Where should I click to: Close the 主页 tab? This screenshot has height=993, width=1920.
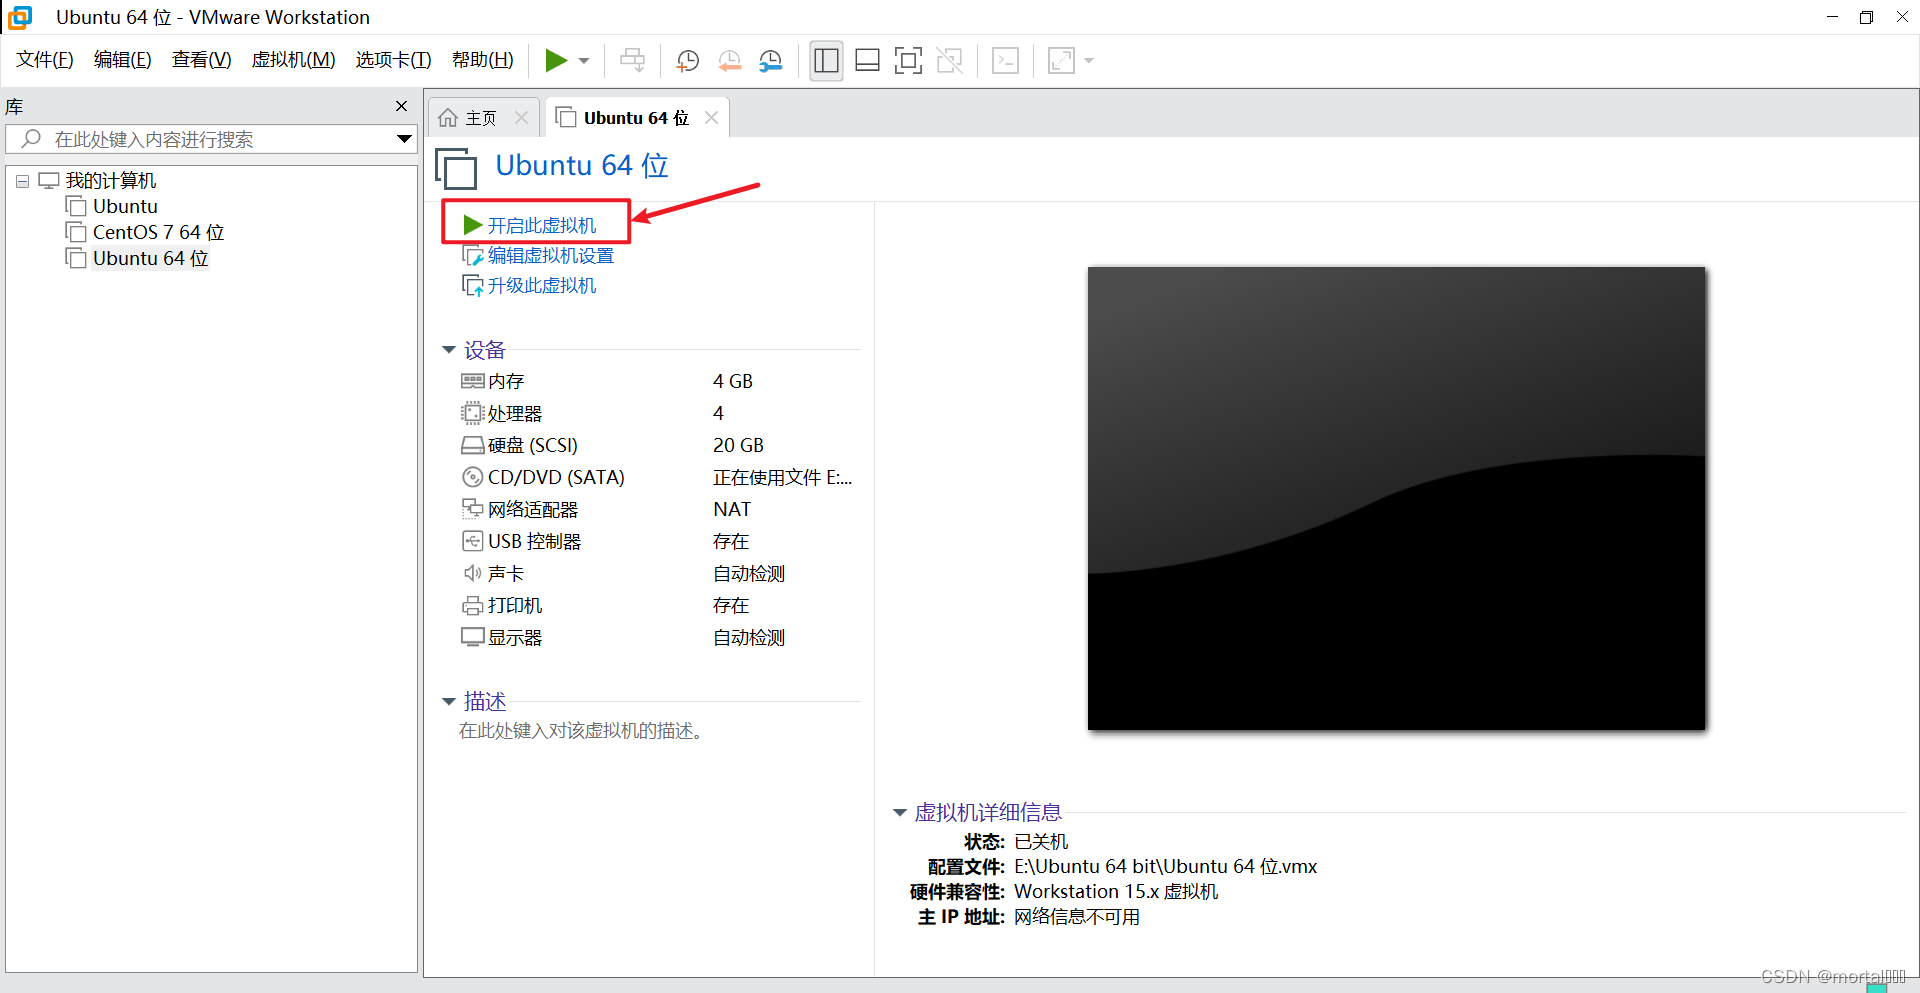(521, 118)
